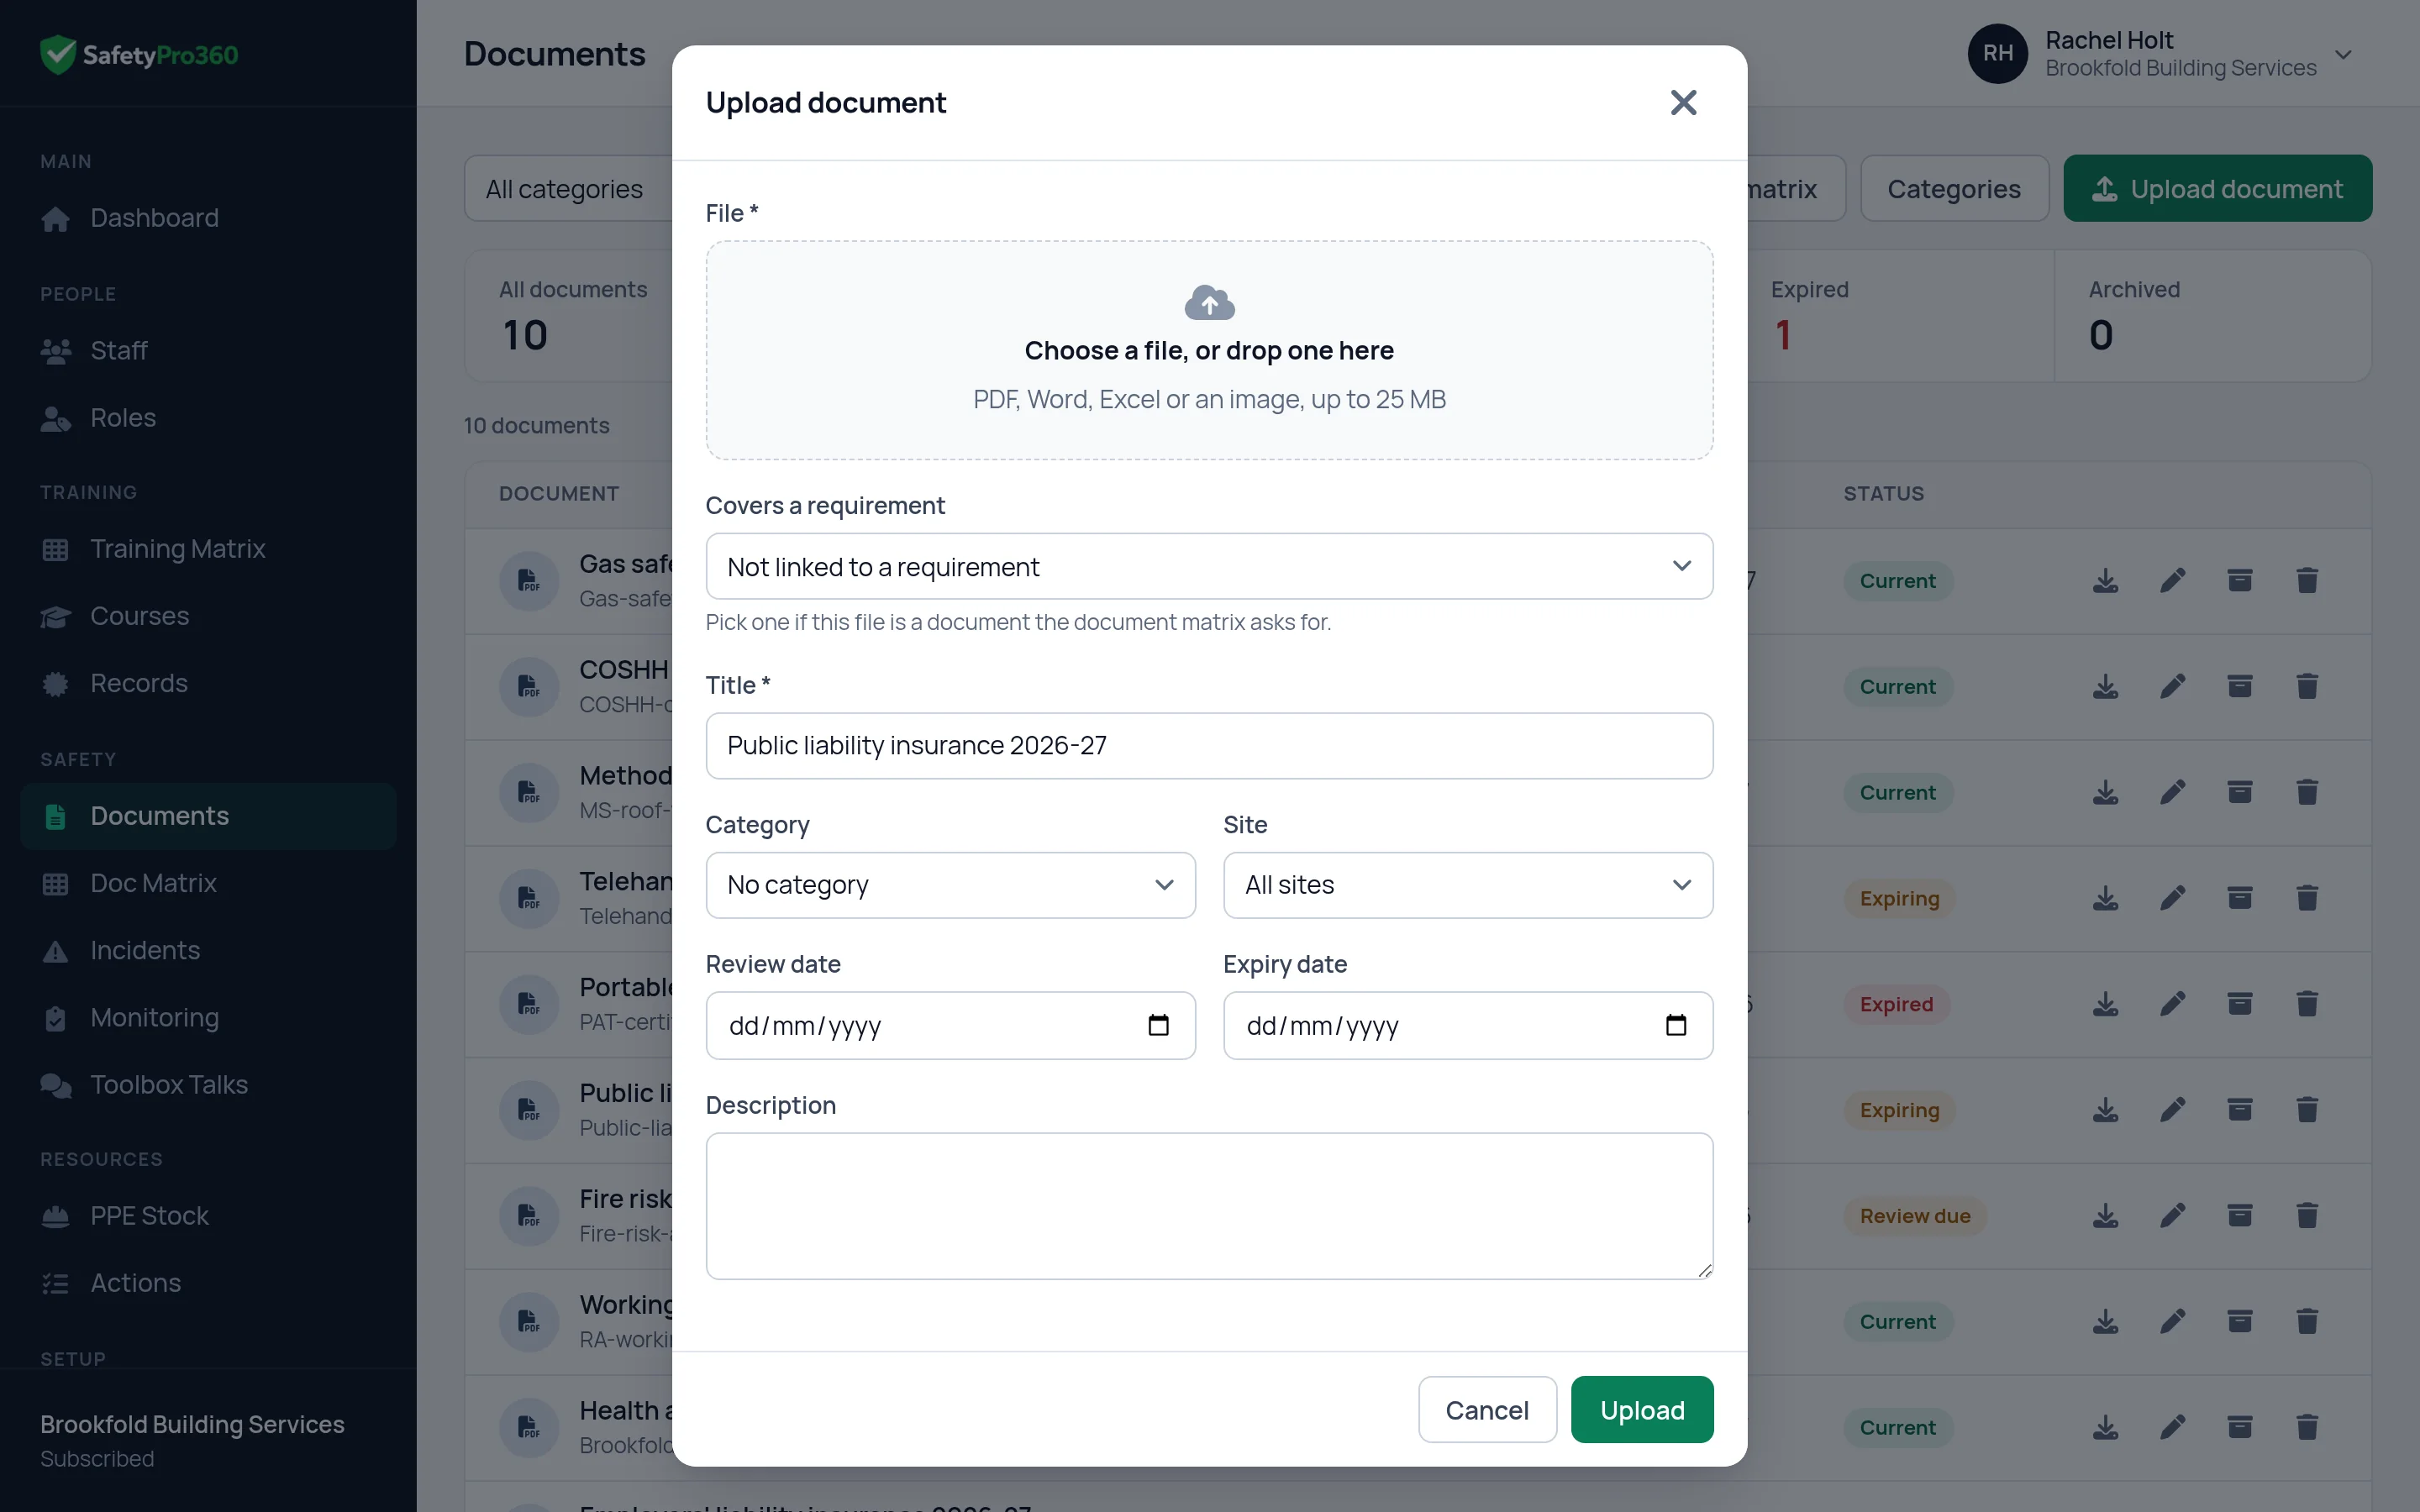This screenshot has width=2420, height=1512.
Task: Open the Category dropdown
Action: click(x=950, y=885)
